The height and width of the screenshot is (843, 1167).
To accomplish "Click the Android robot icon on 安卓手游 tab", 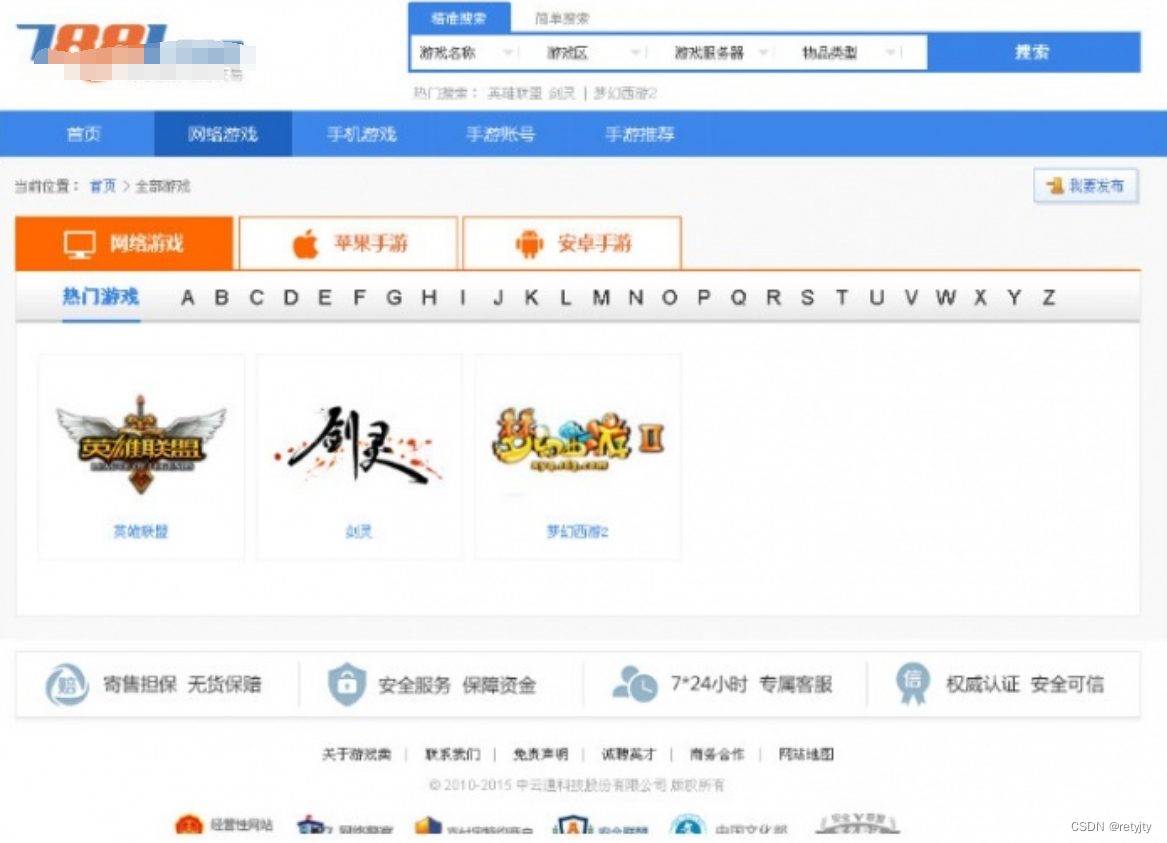I will 528,243.
